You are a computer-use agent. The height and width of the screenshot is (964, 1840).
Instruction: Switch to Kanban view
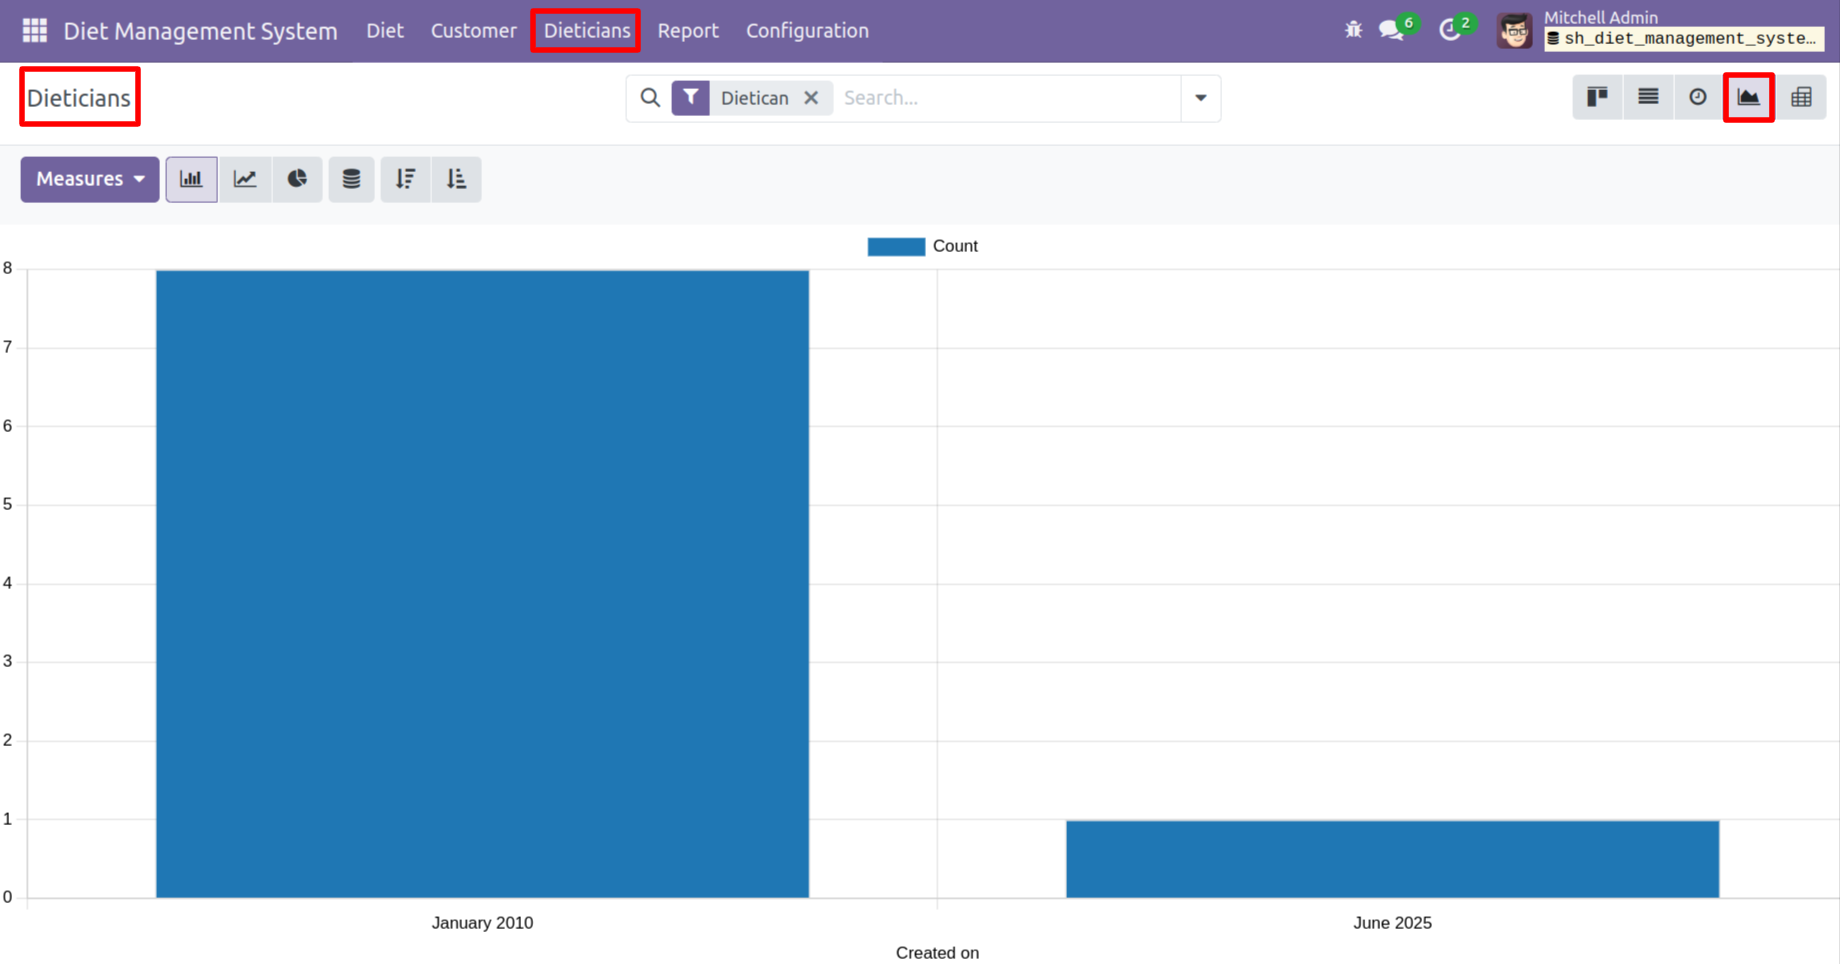pyautogui.click(x=1597, y=97)
